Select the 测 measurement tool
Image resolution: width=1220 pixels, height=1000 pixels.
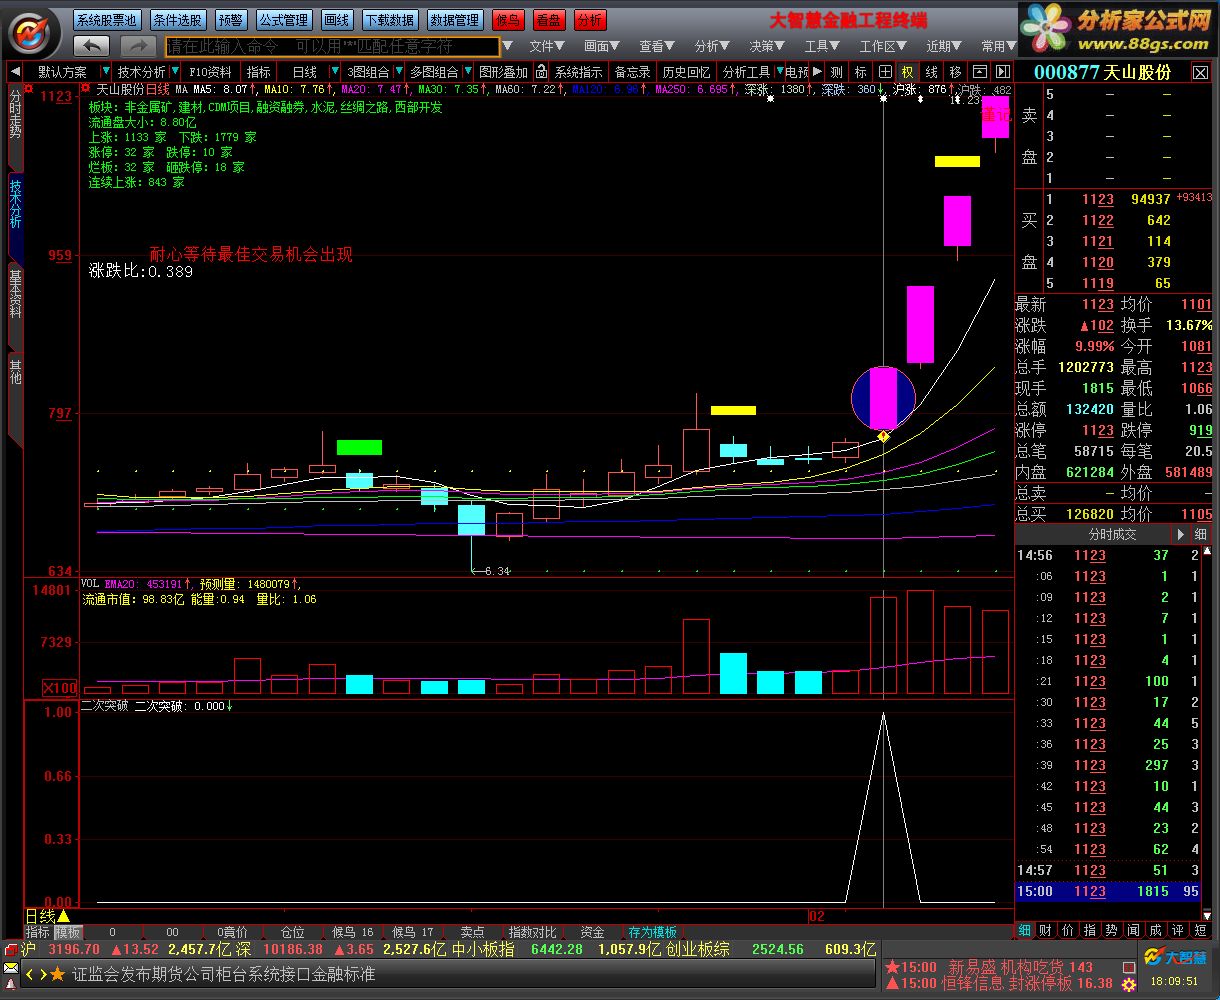pyautogui.click(x=836, y=72)
